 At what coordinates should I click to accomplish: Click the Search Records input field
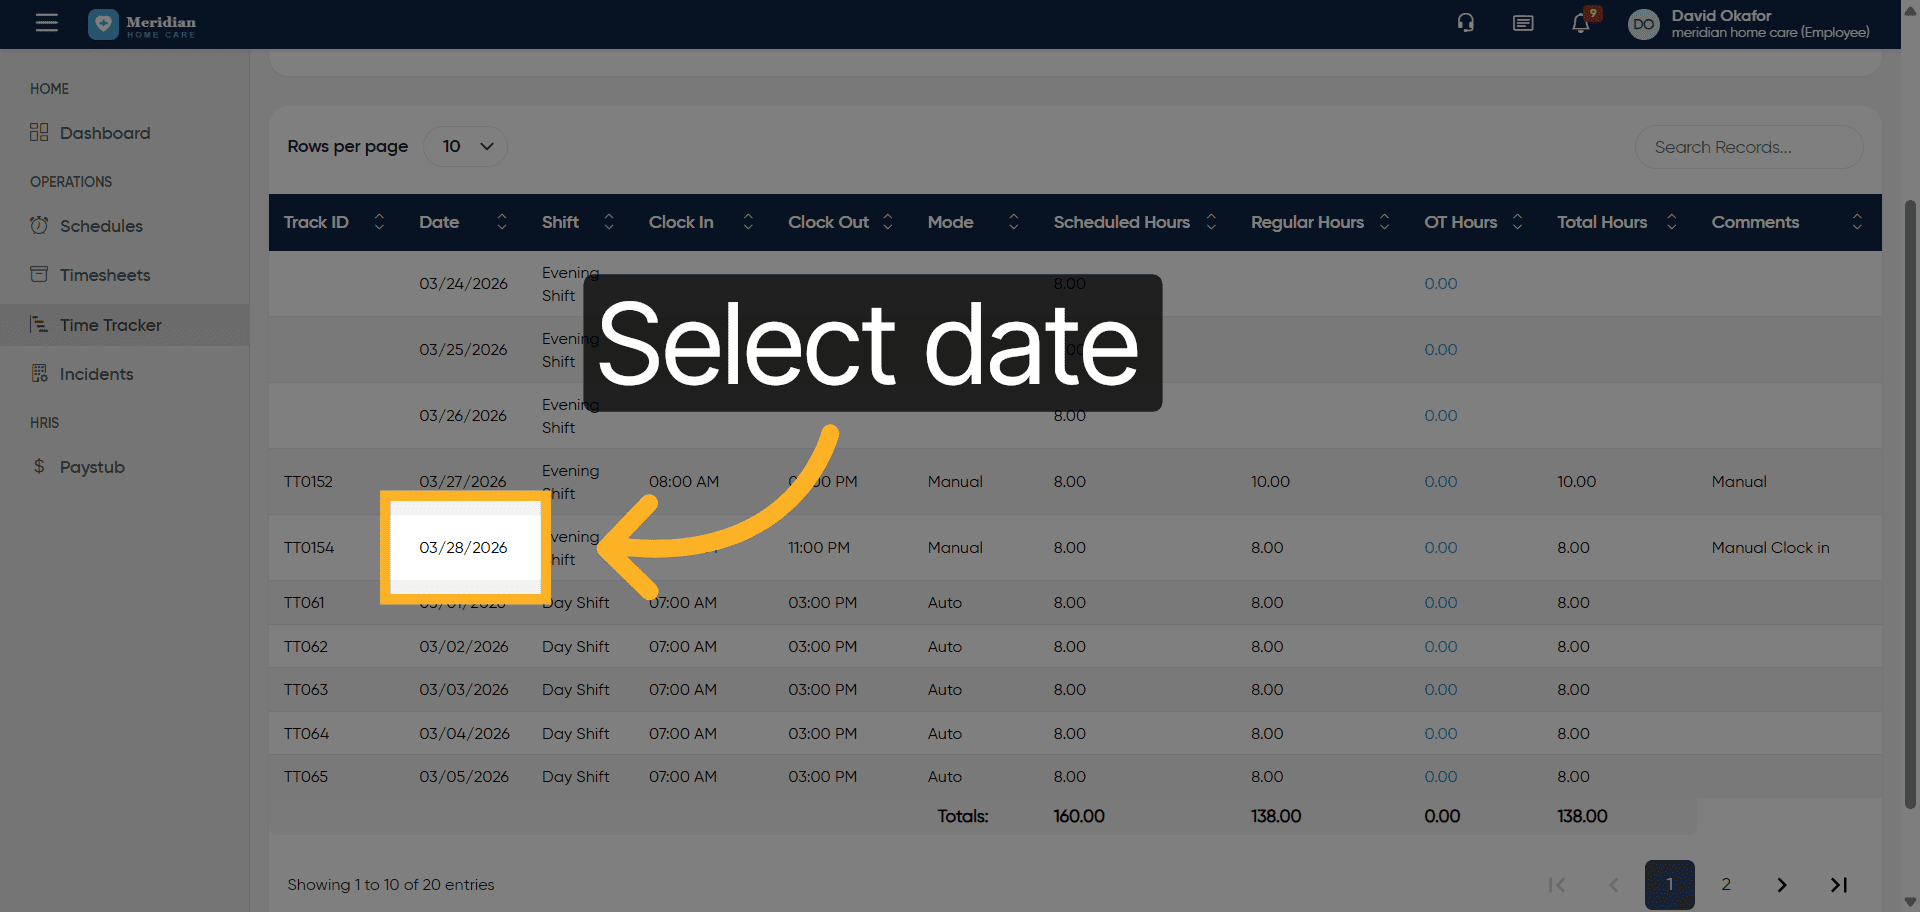[x=1748, y=147]
